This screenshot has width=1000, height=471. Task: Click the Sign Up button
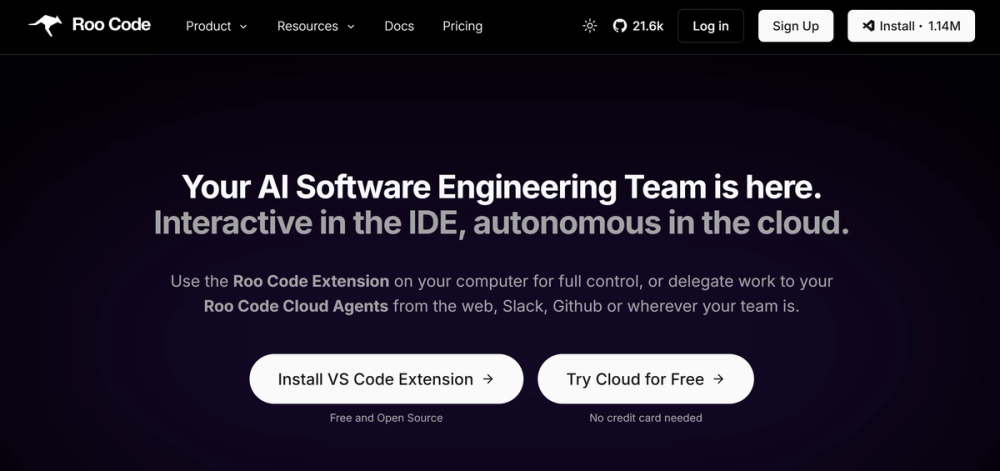click(x=795, y=26)
